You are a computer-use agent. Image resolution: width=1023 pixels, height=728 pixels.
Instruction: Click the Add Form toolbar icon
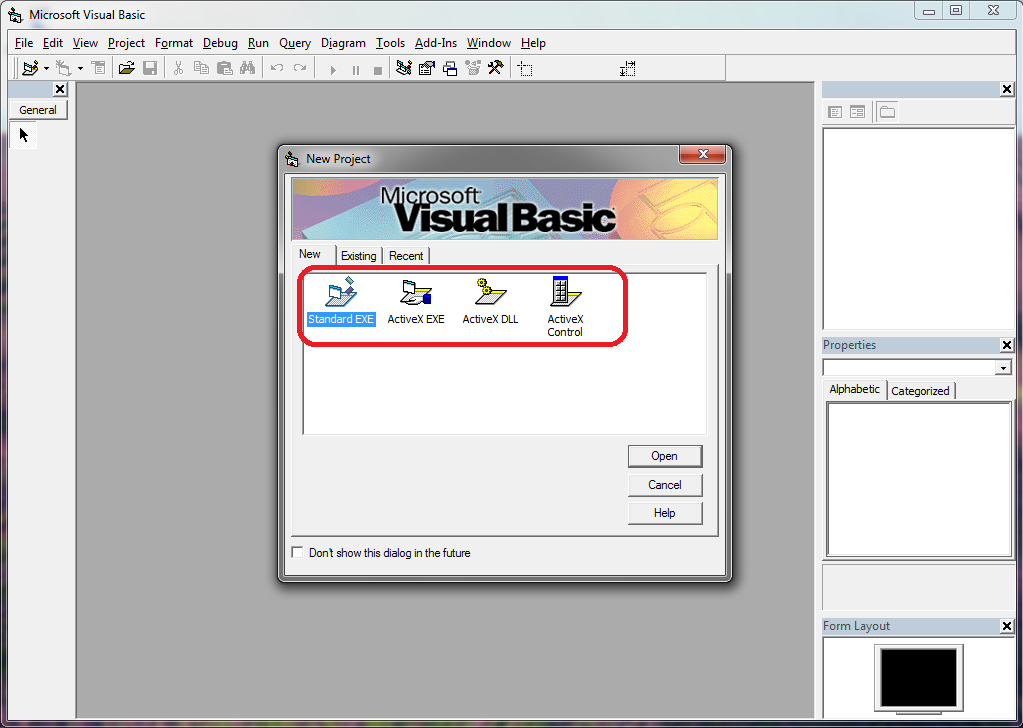63,68
